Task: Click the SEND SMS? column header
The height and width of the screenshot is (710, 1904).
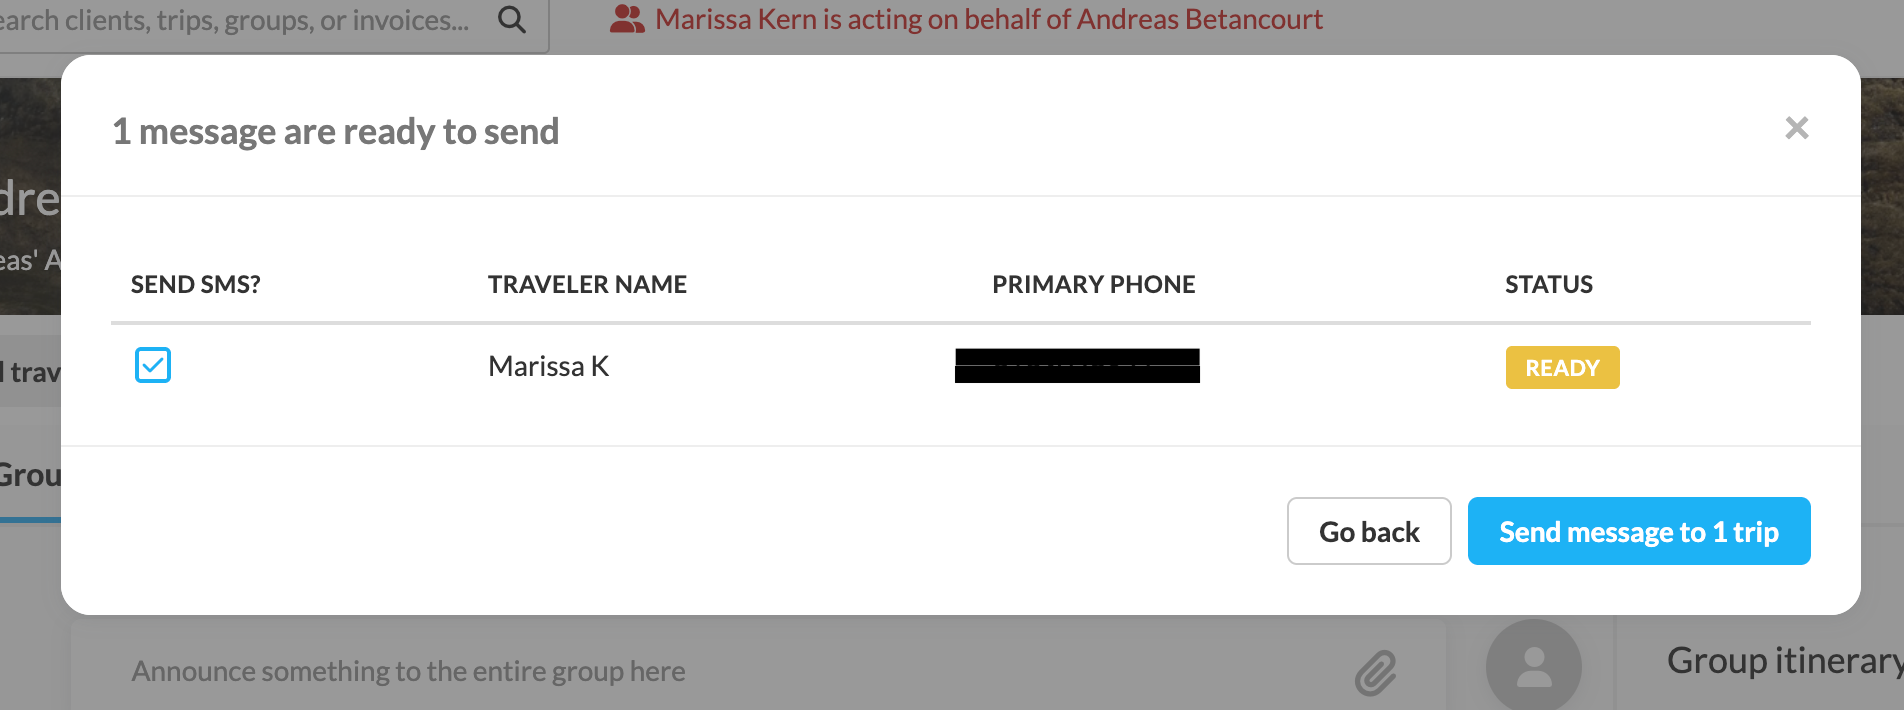Action: tap(196, 285)
